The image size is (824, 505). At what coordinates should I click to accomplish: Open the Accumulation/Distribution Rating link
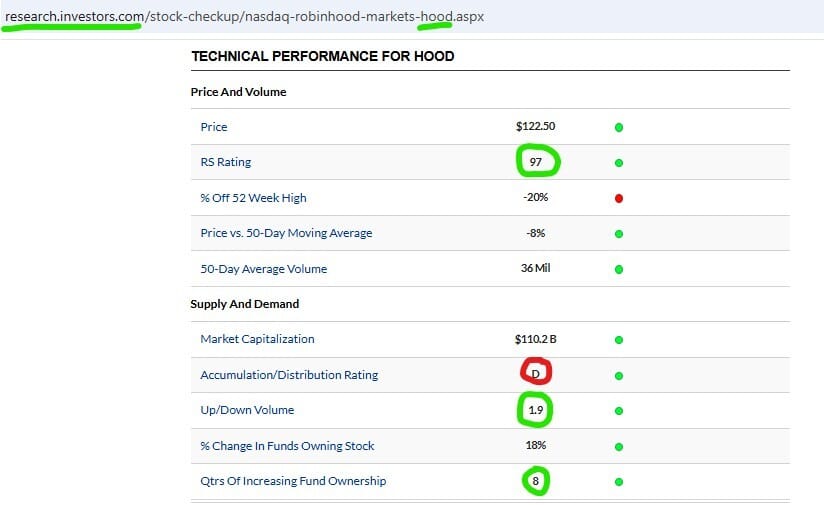289,375
